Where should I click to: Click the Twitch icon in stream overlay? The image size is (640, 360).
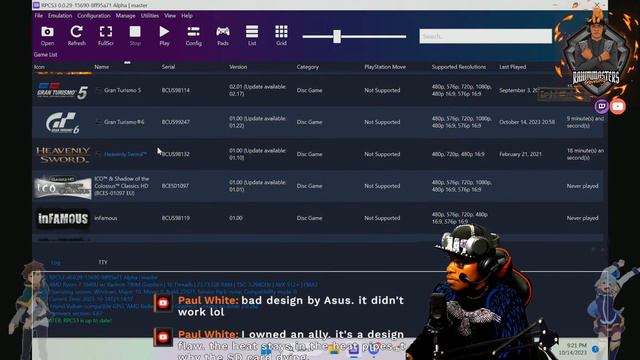pos(602,107)
